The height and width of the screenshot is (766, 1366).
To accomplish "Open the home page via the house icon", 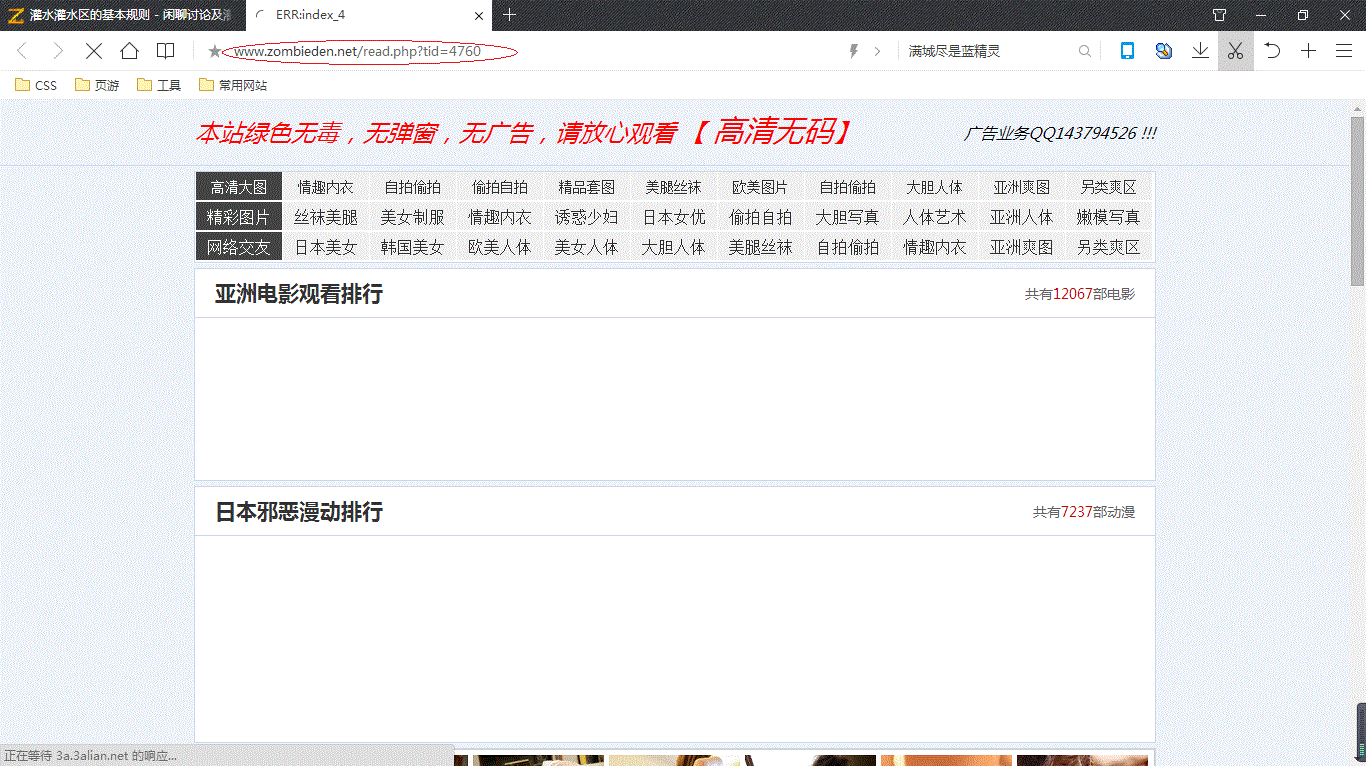I will (x=130, y=51).
